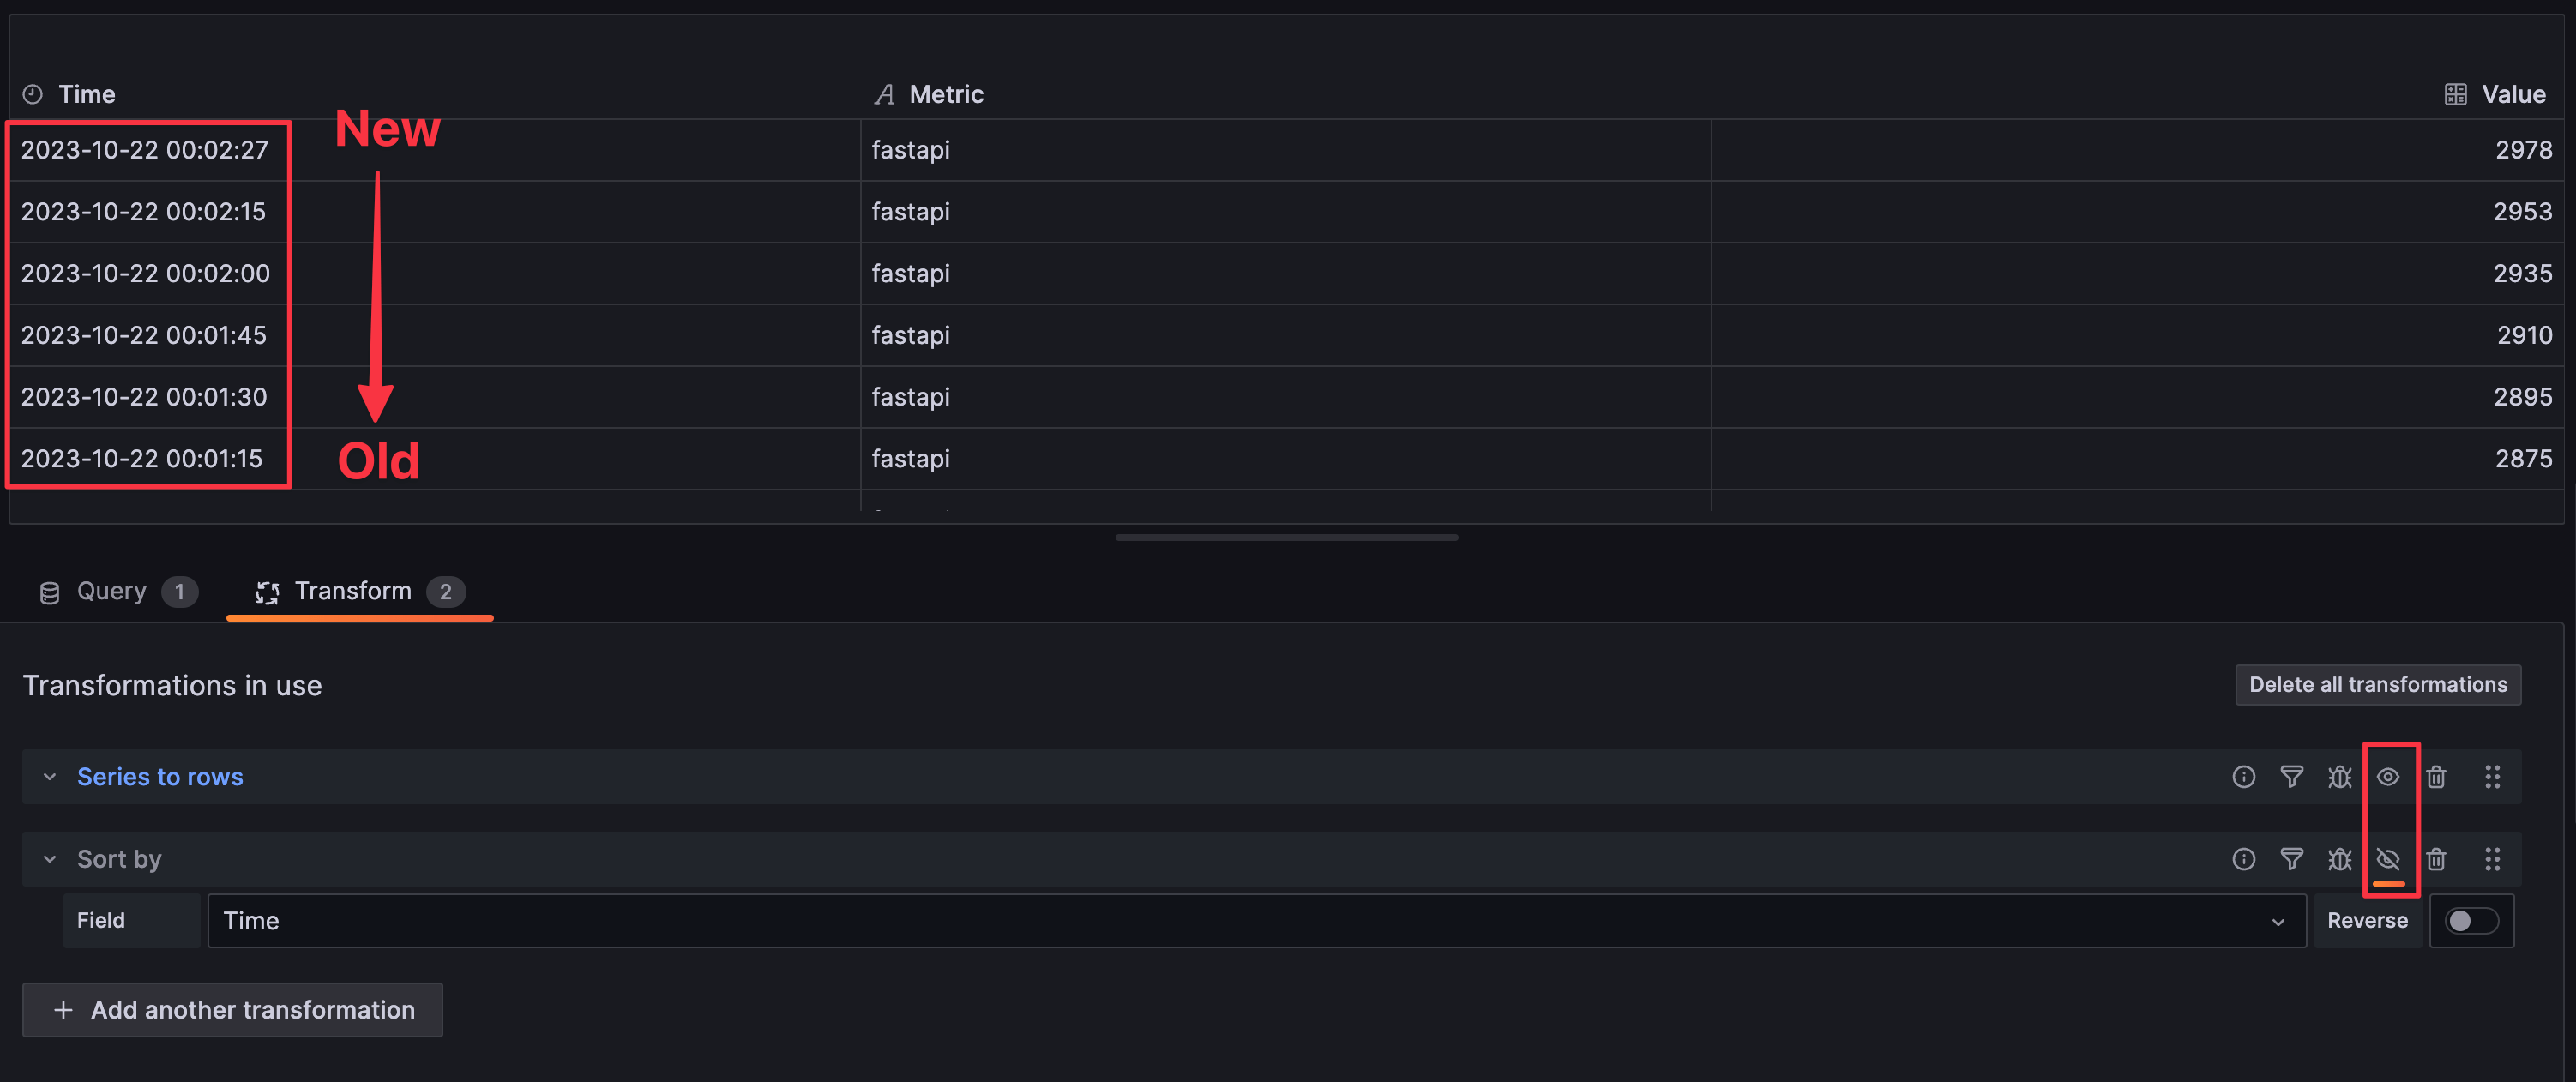
Task: Open debug for Series to rows transformation
Action: 2339,777
